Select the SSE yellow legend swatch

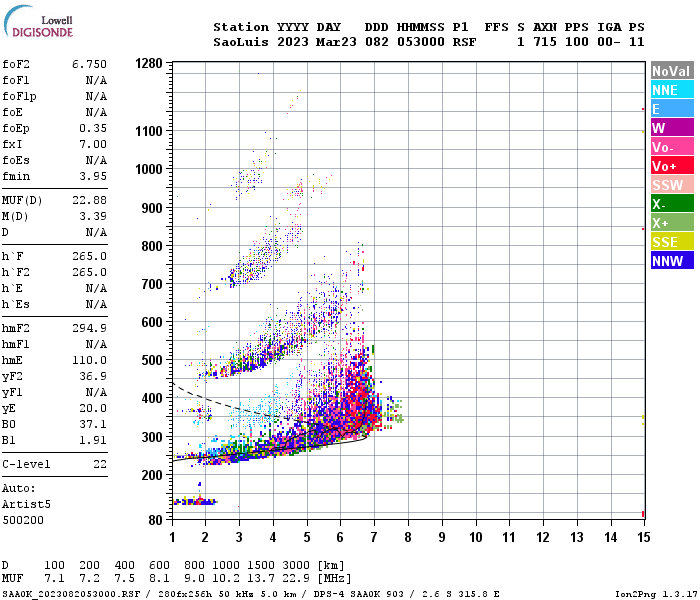(672, 242)
